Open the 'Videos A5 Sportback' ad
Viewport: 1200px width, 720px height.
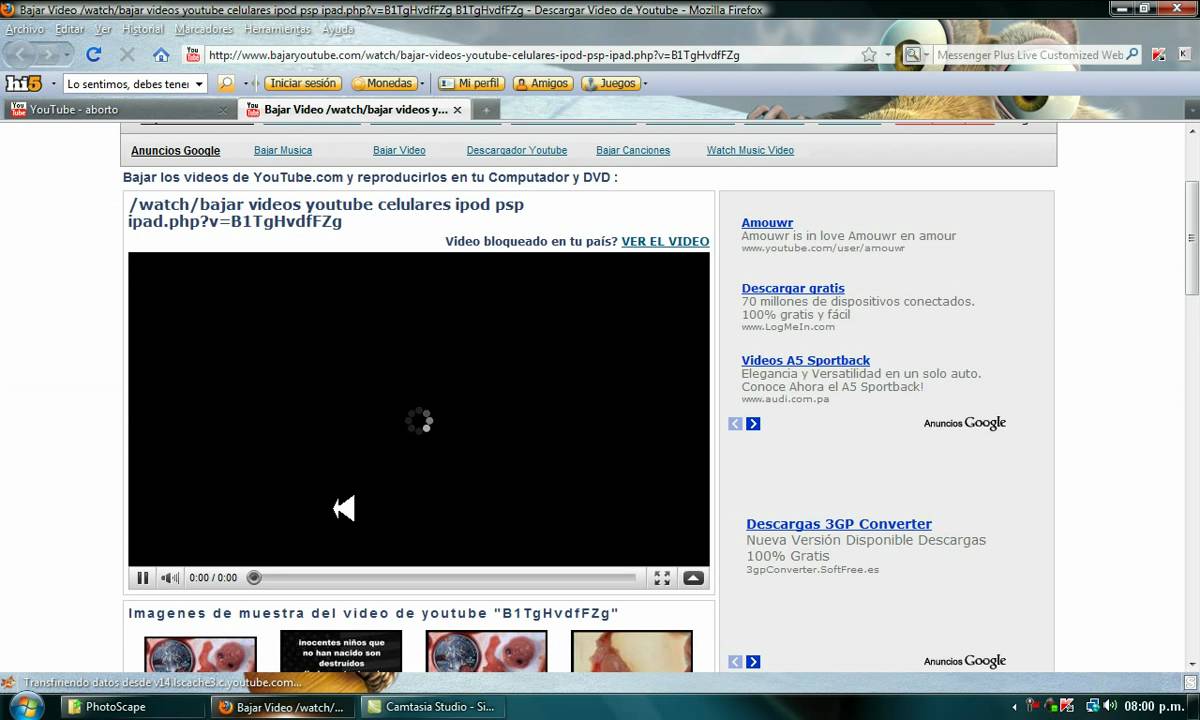(806, 360)
